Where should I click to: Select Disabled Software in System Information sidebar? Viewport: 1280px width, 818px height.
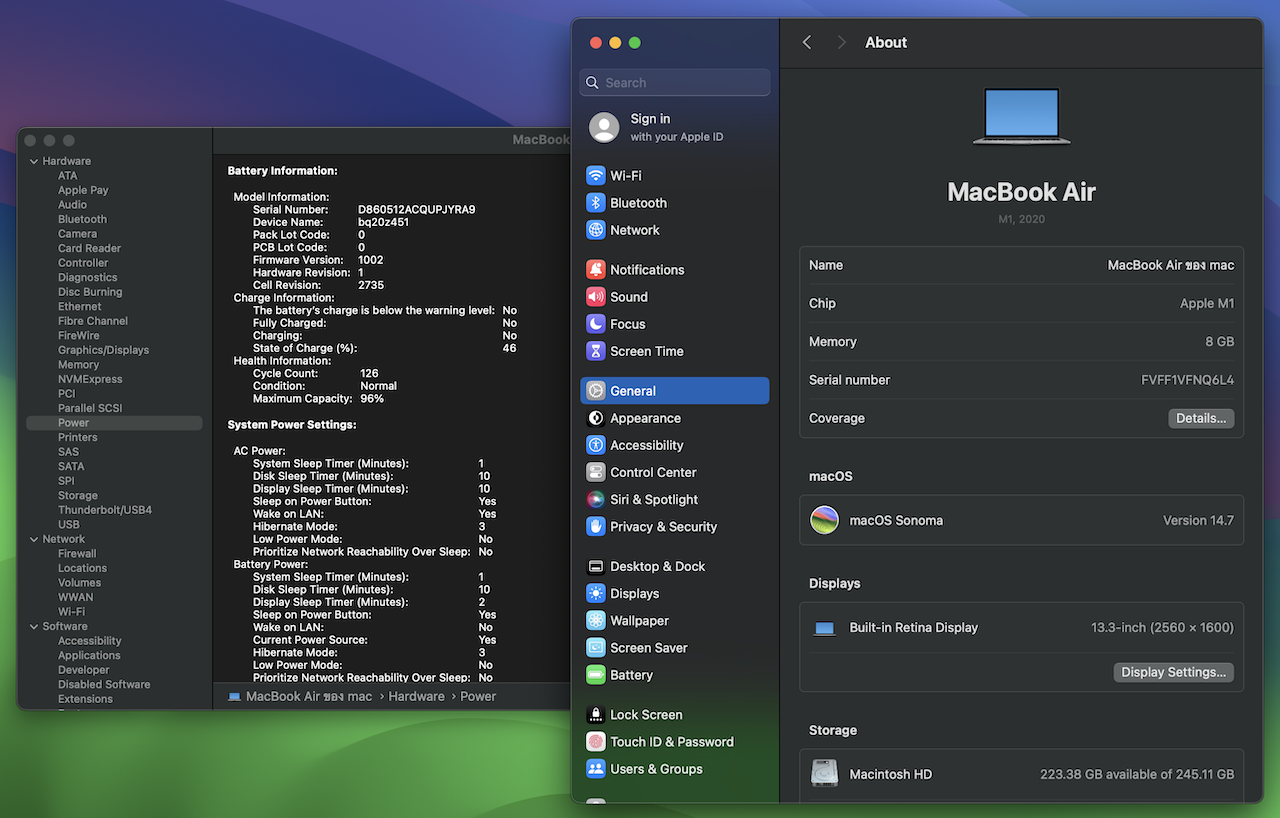pos(104,684)
